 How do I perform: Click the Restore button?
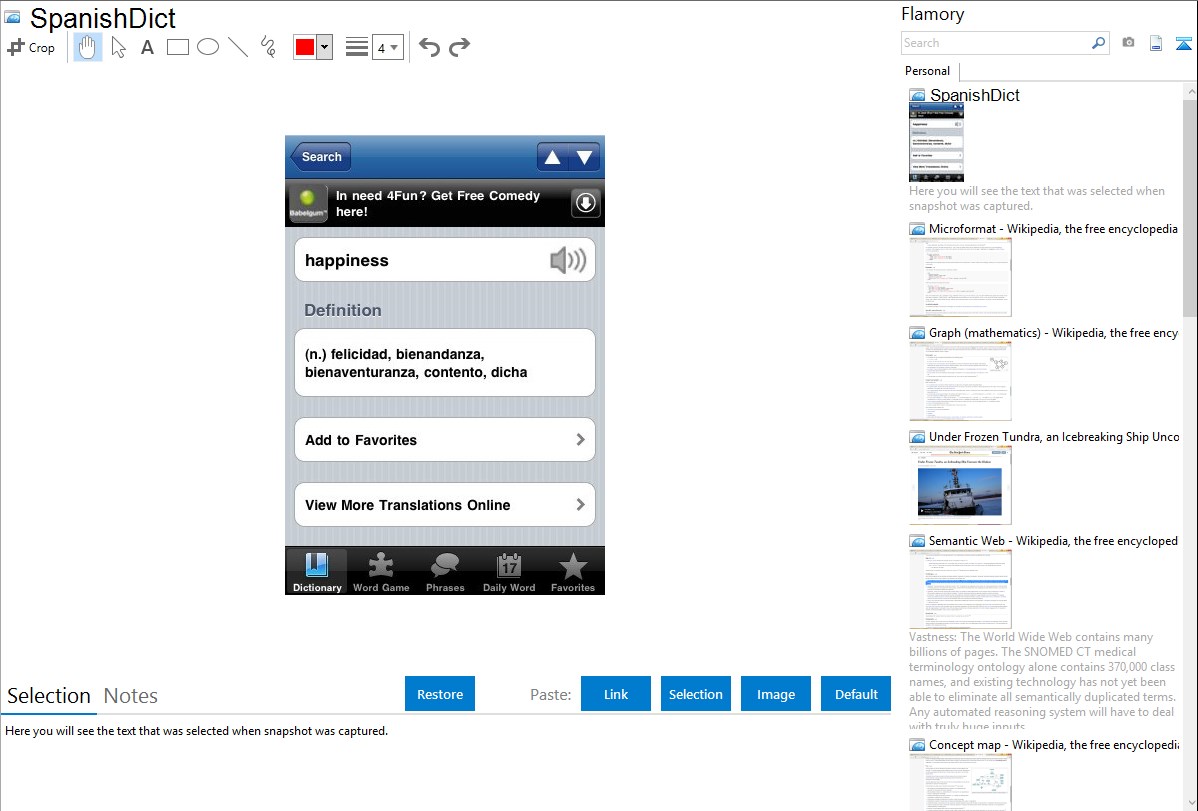point(440,694)
